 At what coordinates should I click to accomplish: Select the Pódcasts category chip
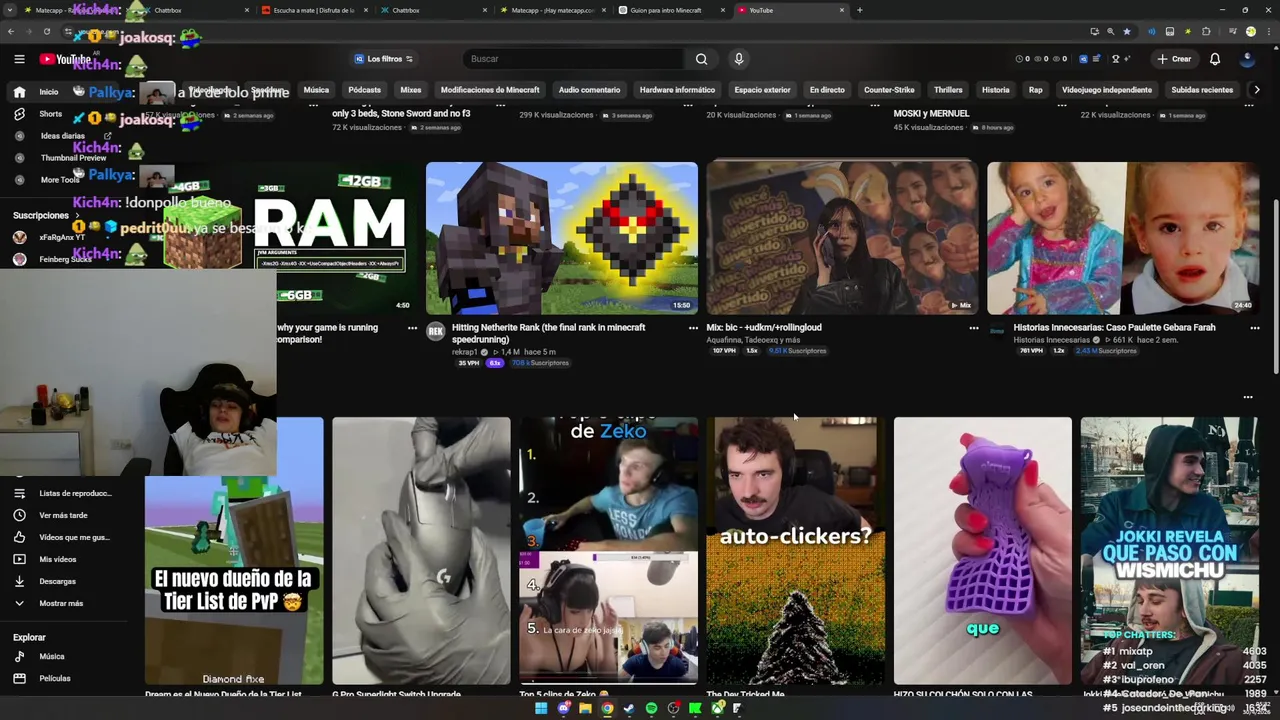coord(364,90)
